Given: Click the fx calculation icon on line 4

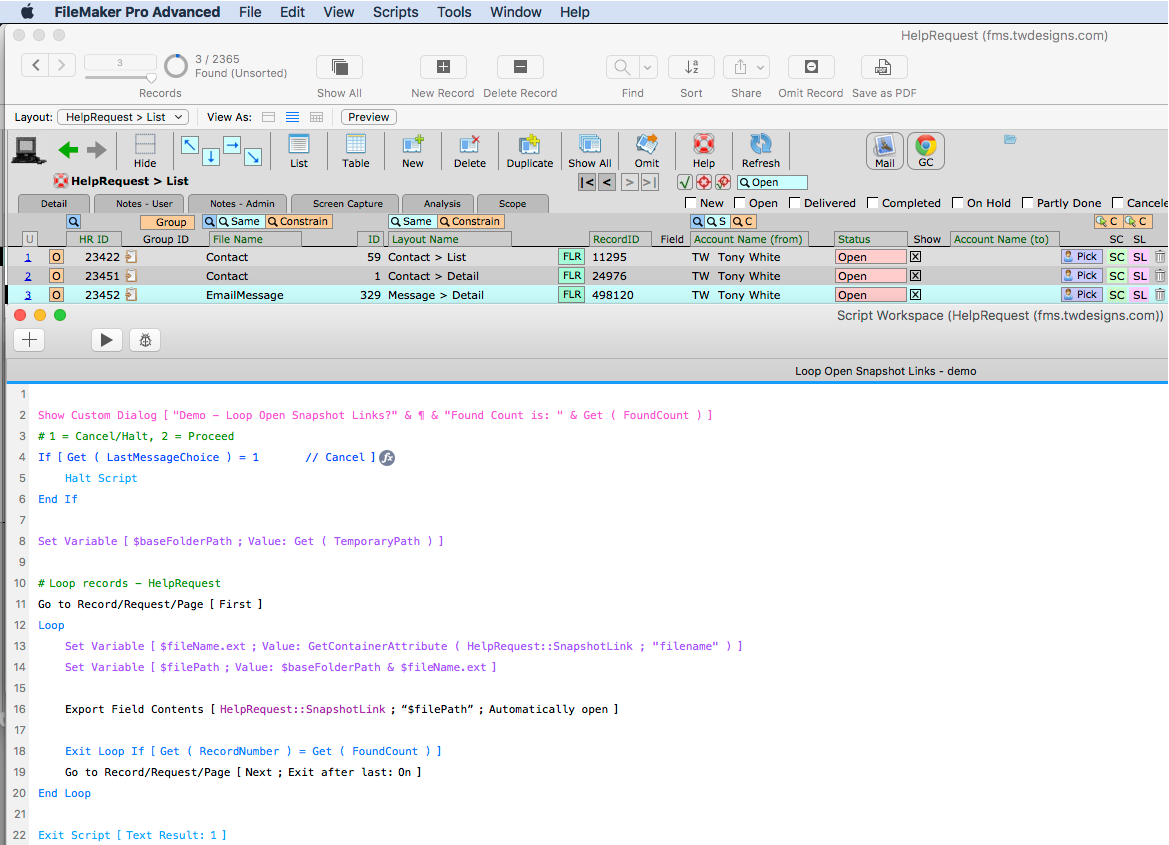Looking at the screenshot, I should point(387,458).
